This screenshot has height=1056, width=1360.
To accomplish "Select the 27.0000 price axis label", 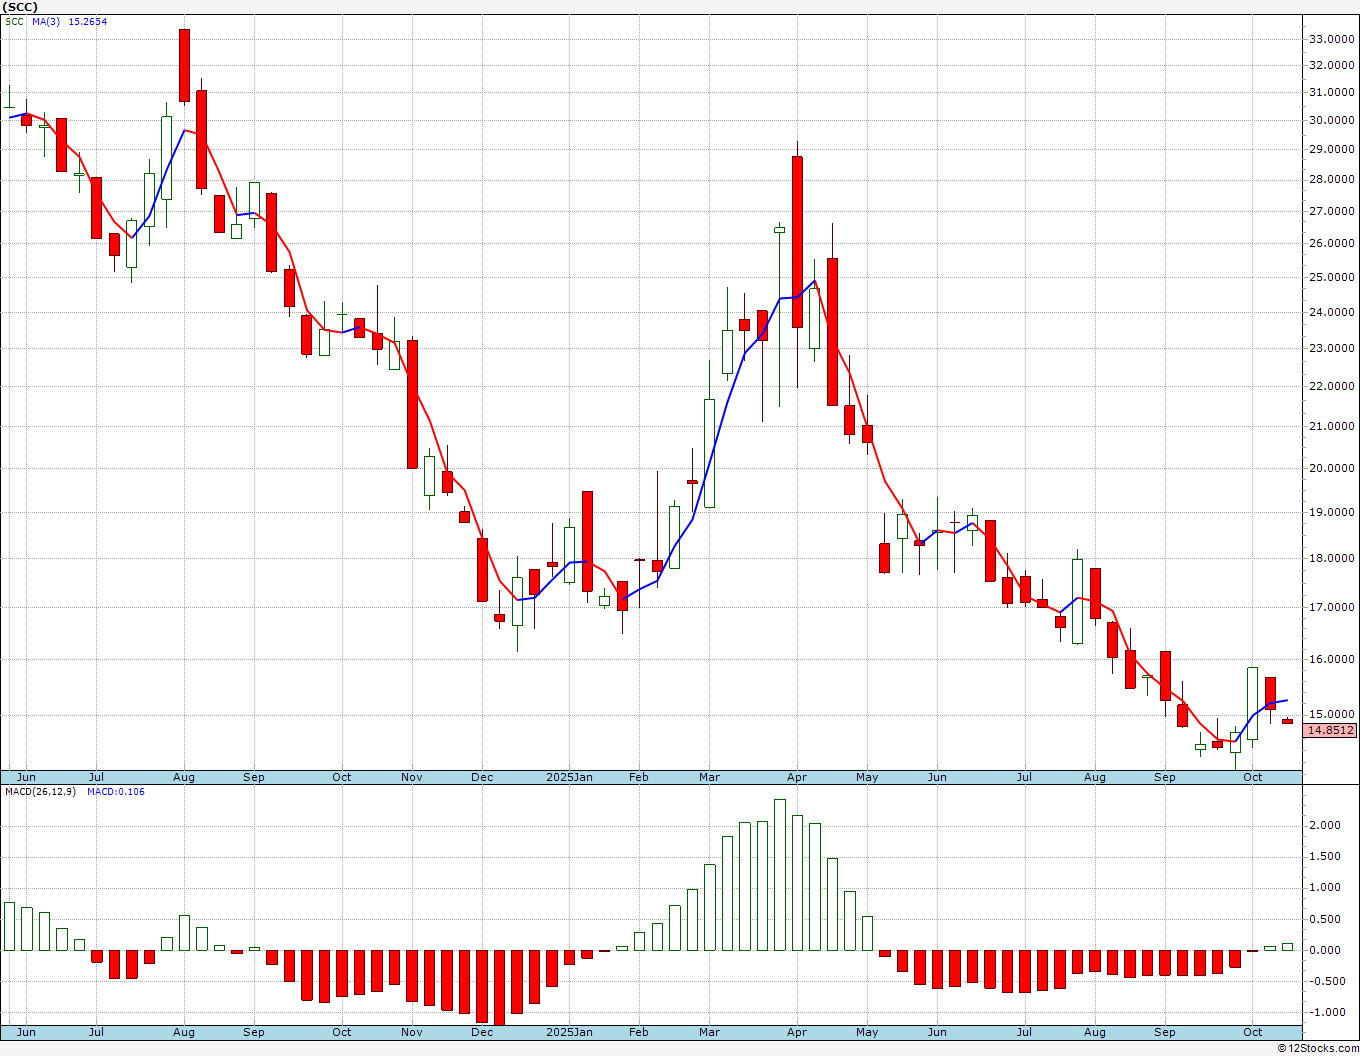I will 1331,211.
